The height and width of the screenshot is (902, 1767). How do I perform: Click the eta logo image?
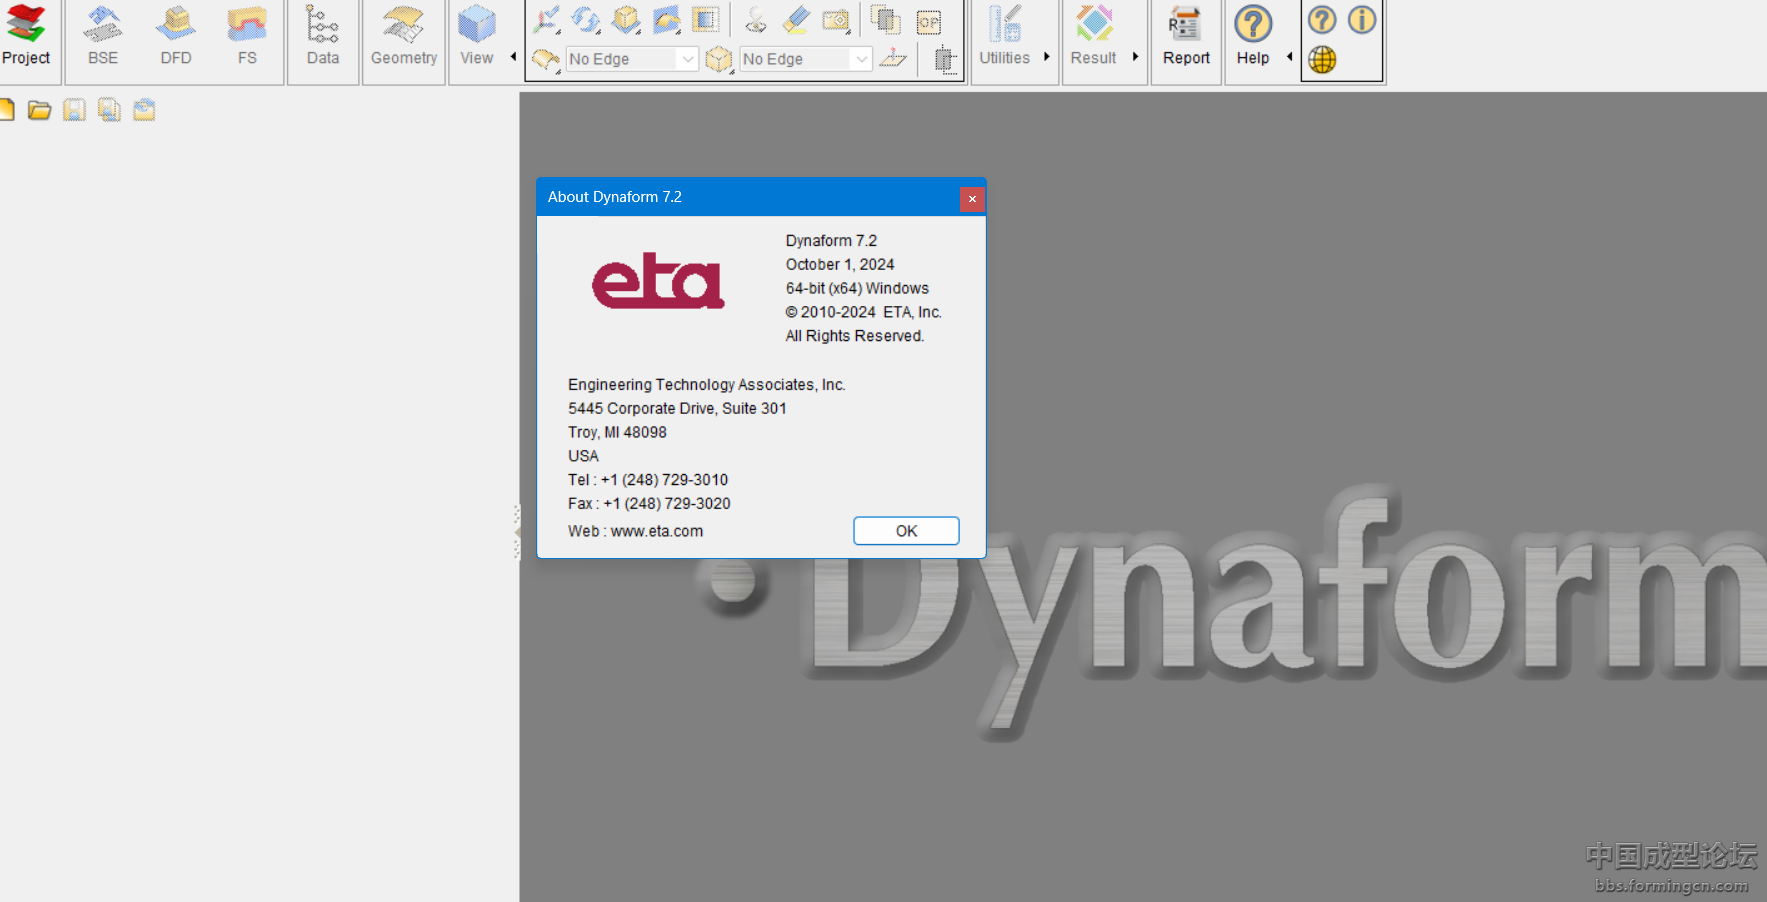click(x=658, y=281)
